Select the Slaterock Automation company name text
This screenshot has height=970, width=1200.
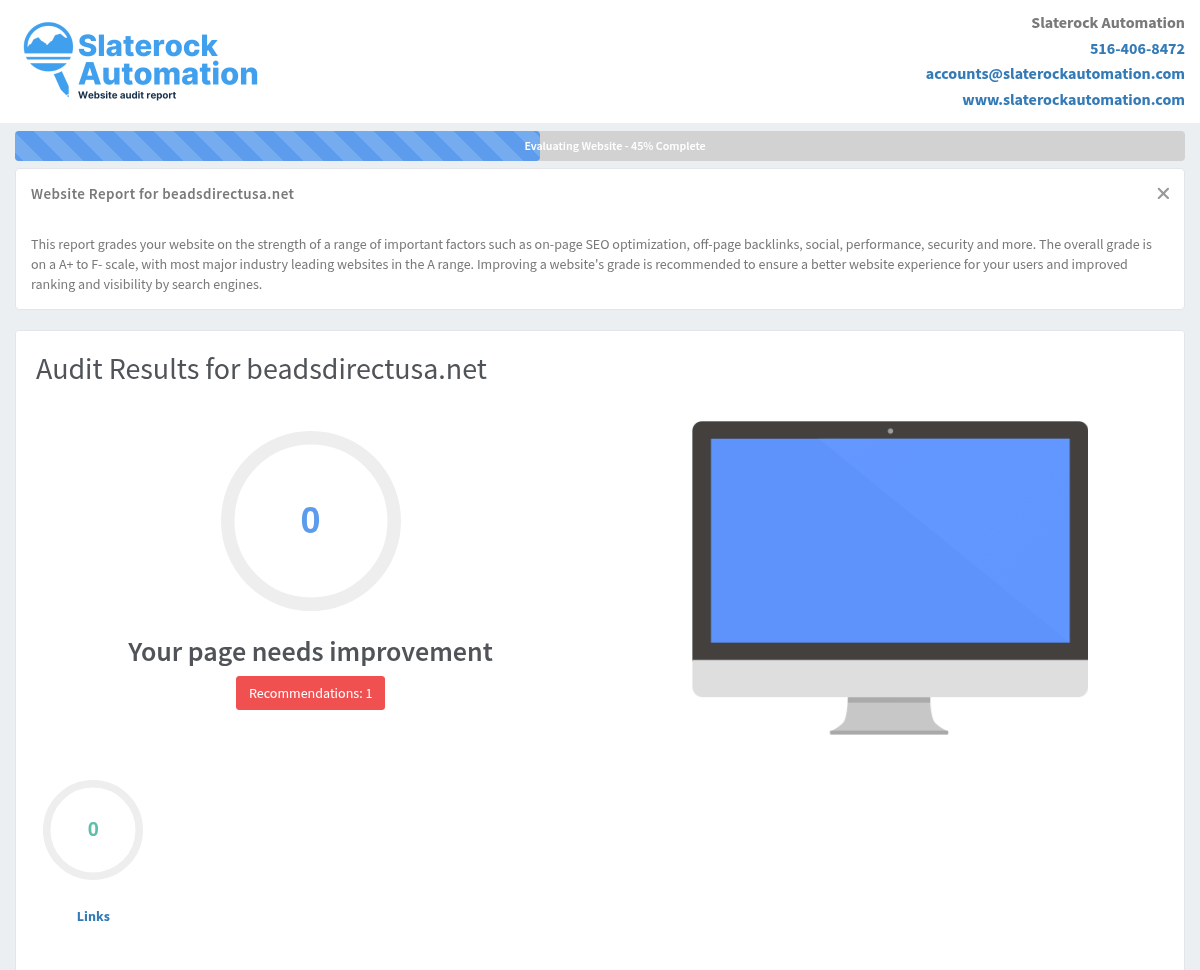tap(1108, 23)
